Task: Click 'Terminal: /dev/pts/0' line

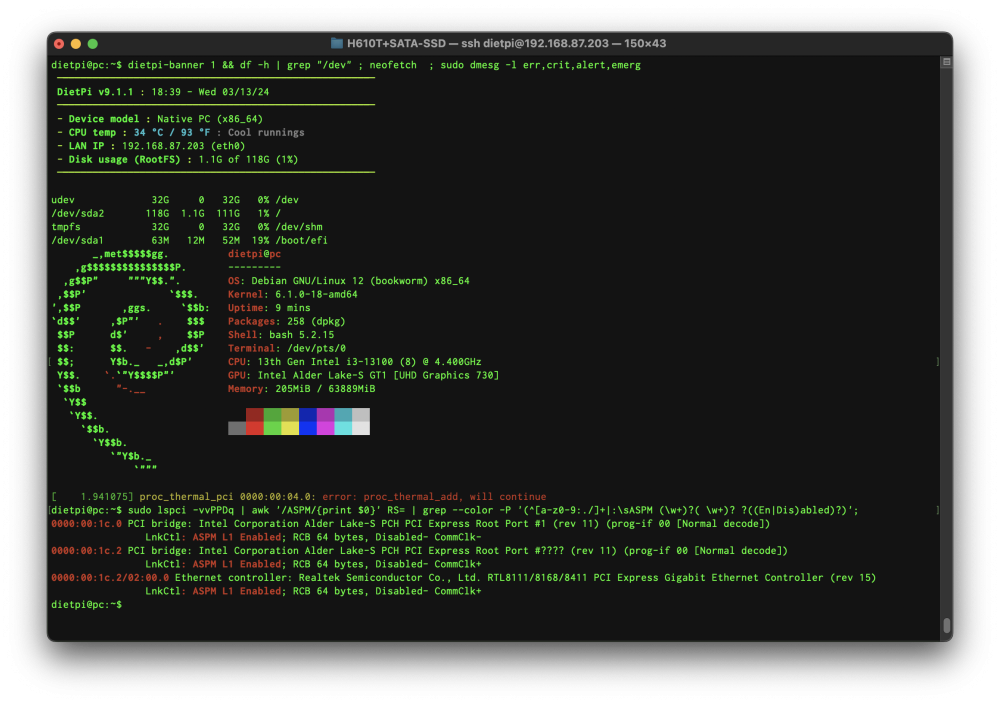Action: pos(286,348)
